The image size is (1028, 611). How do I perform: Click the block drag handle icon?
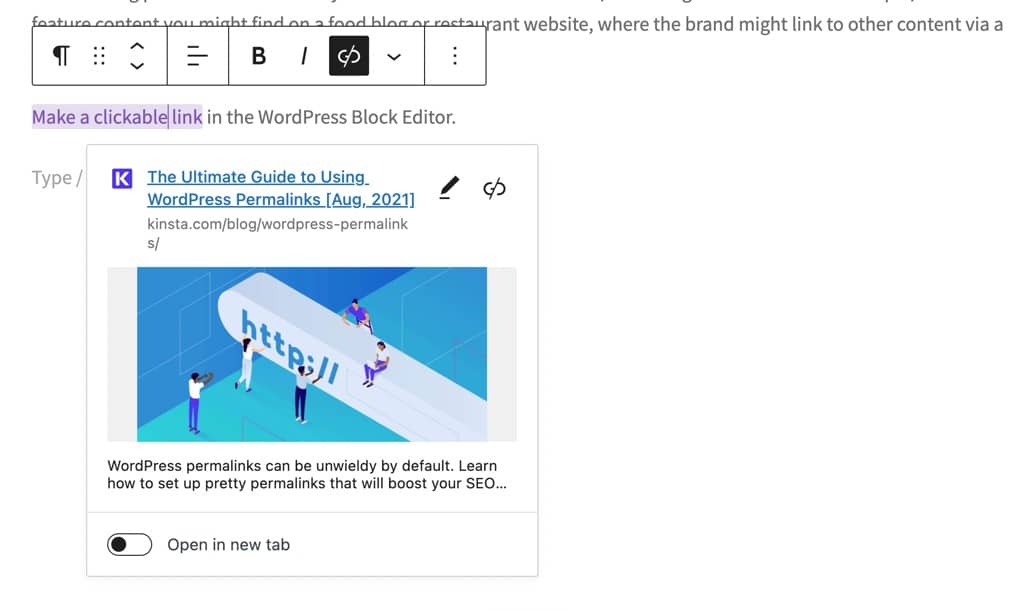point(98,56)
